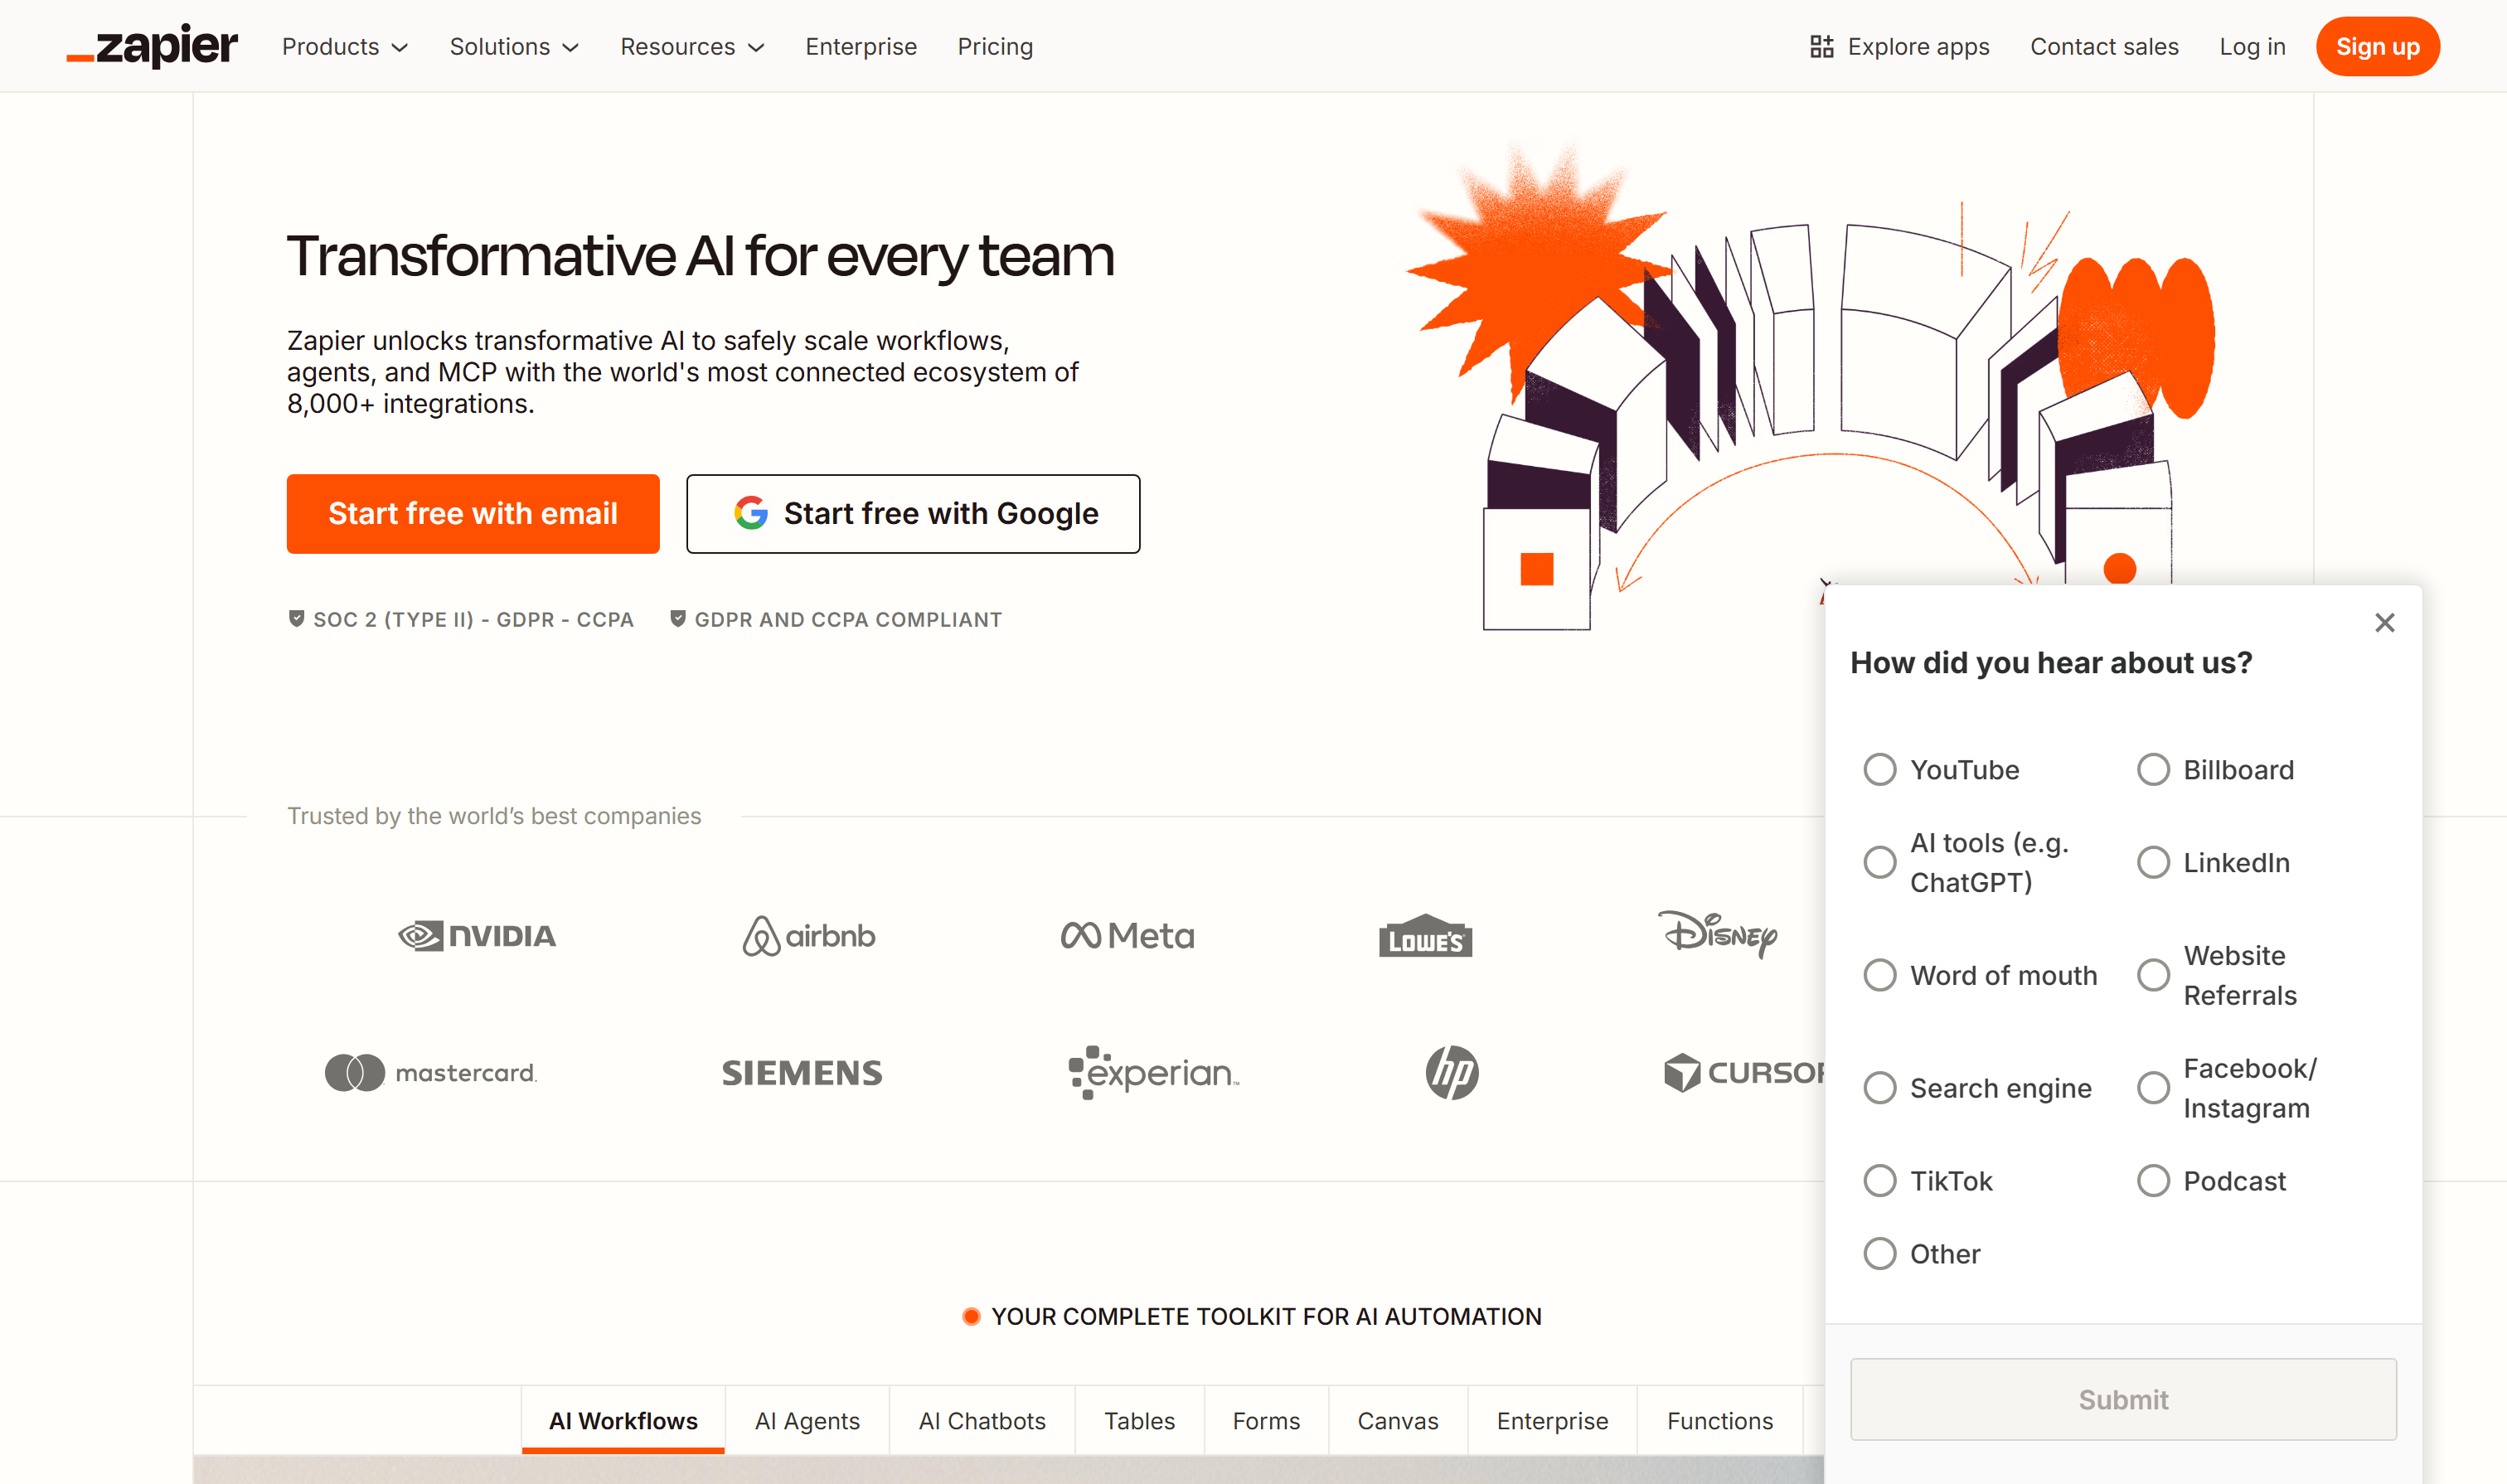Choose Word of mouth in the survey
This screenshot has height=1484, width=2507.
(1880, 974)
